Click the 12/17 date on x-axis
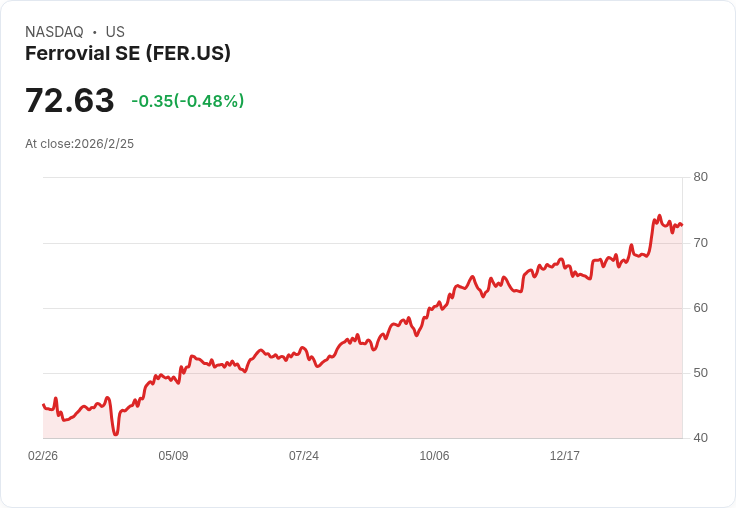The height and width of the screenshot is (508, 736). point(565,456)
